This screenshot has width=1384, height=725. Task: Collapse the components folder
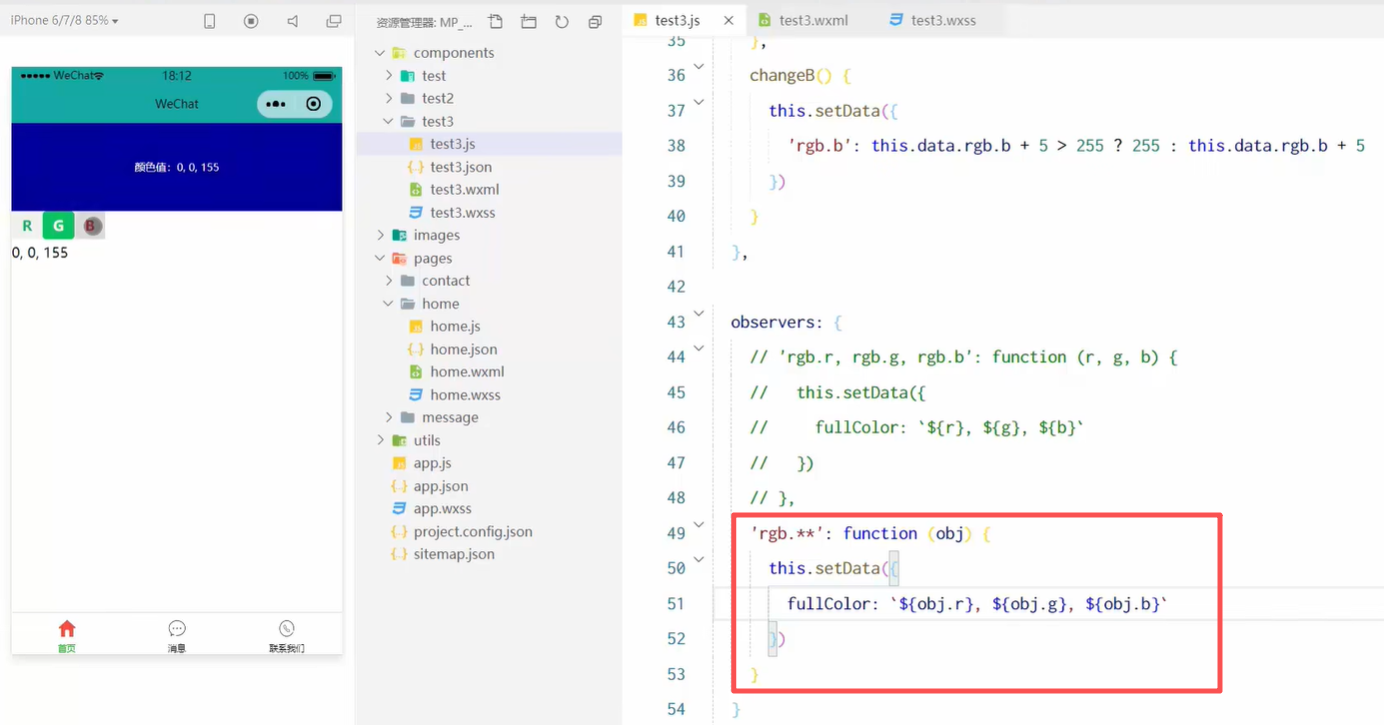(380, 53)
